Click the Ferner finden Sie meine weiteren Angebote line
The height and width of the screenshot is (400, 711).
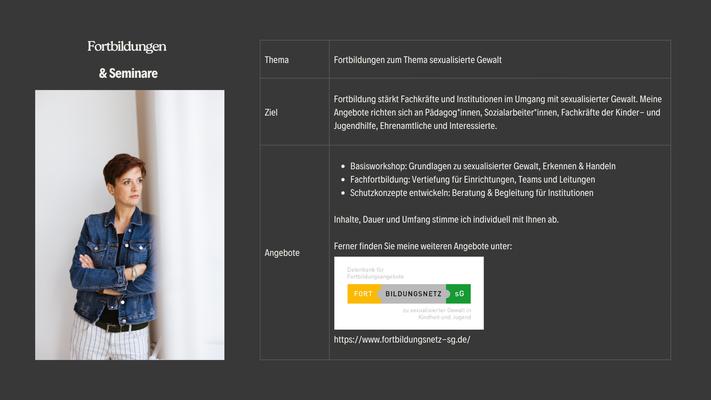pos(423,246)
